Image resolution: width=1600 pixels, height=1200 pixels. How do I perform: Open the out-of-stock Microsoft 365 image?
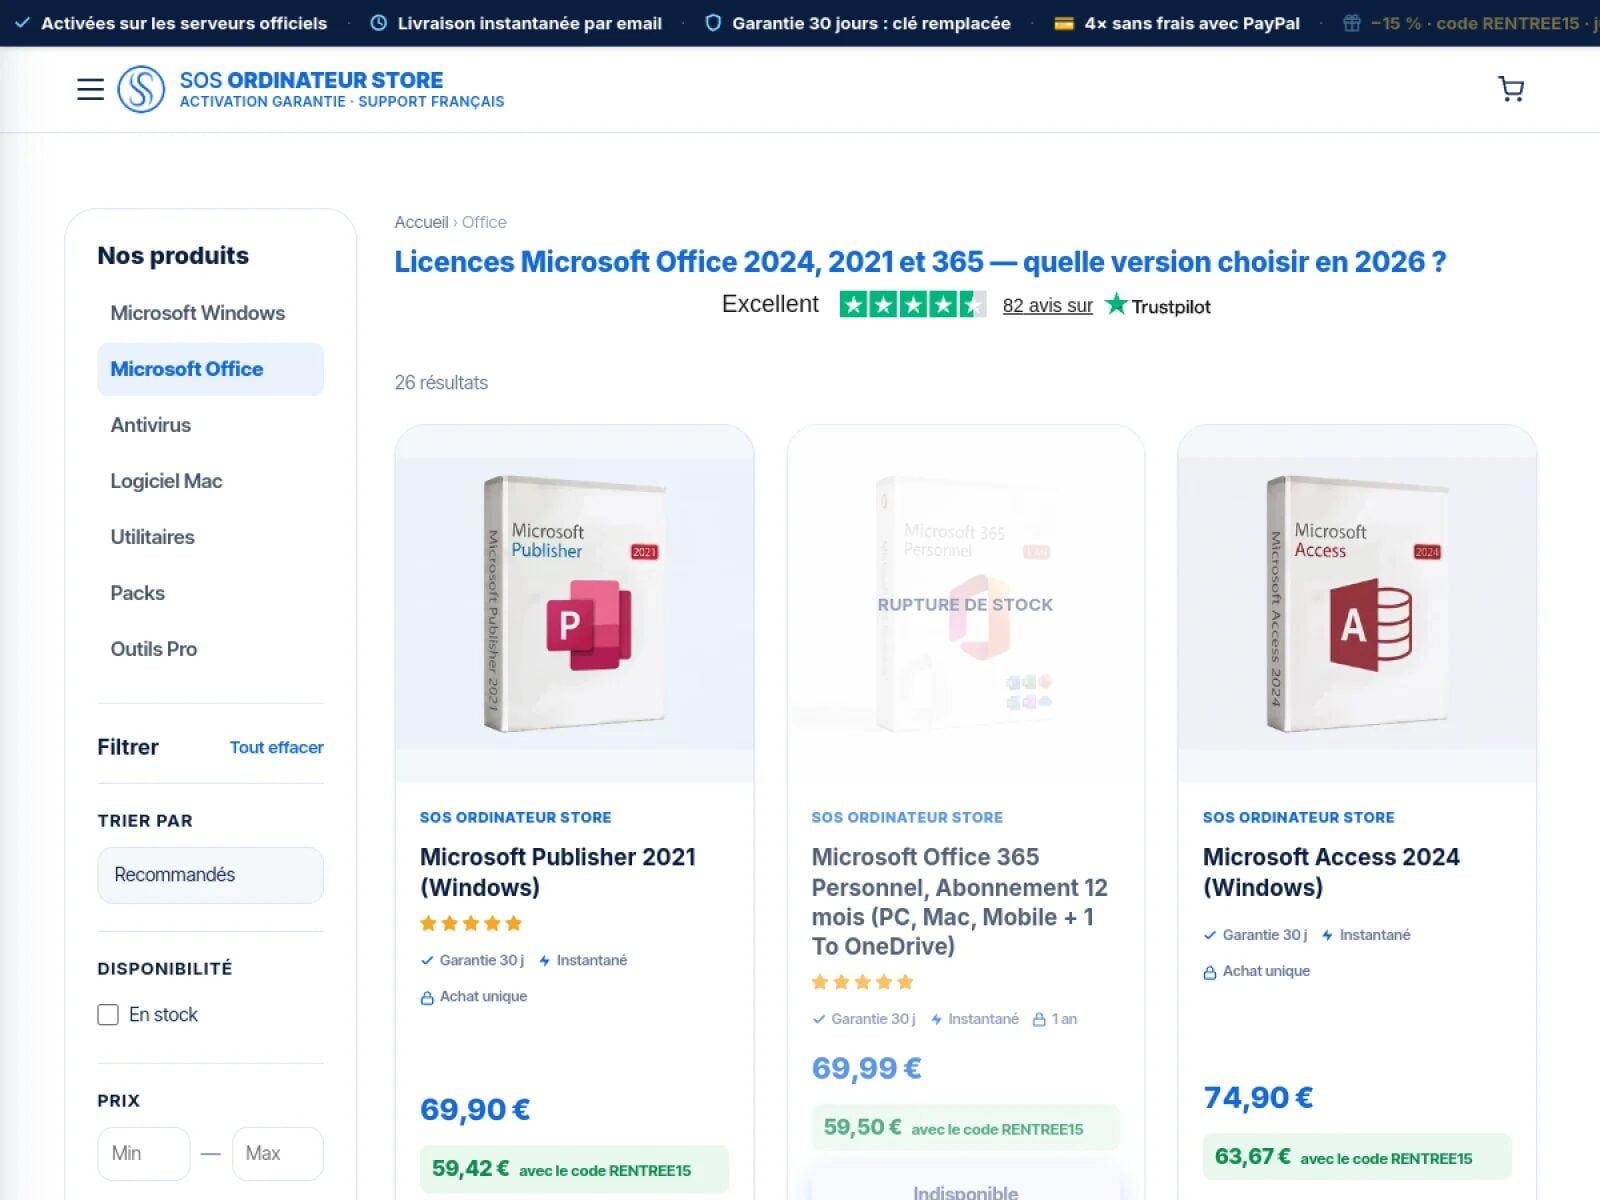(x=965, y=603)
